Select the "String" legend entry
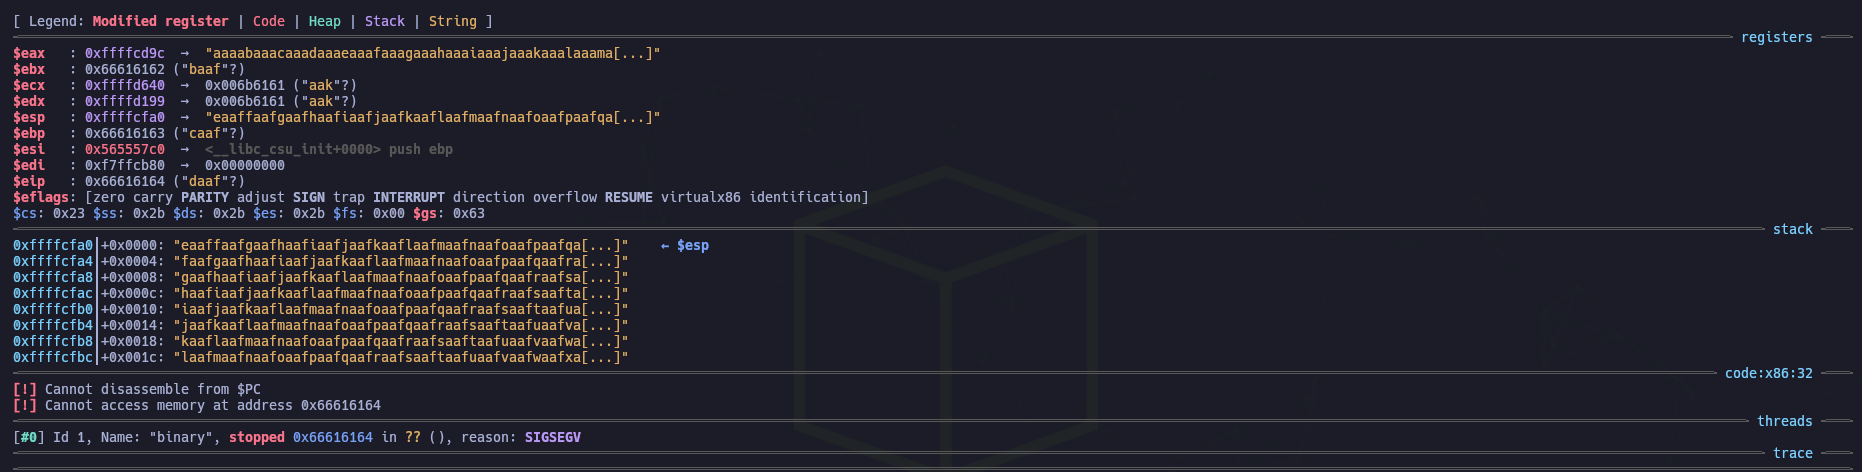 coord(452,21)
